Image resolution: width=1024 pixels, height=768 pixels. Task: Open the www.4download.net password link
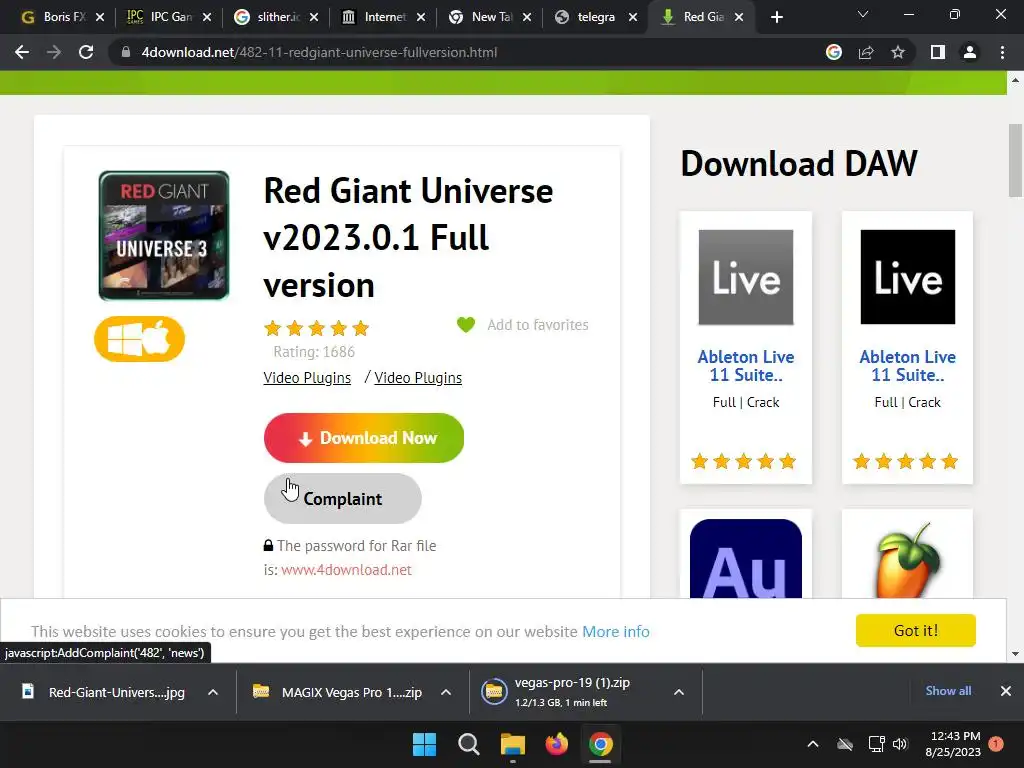click(x=346, y=569)
